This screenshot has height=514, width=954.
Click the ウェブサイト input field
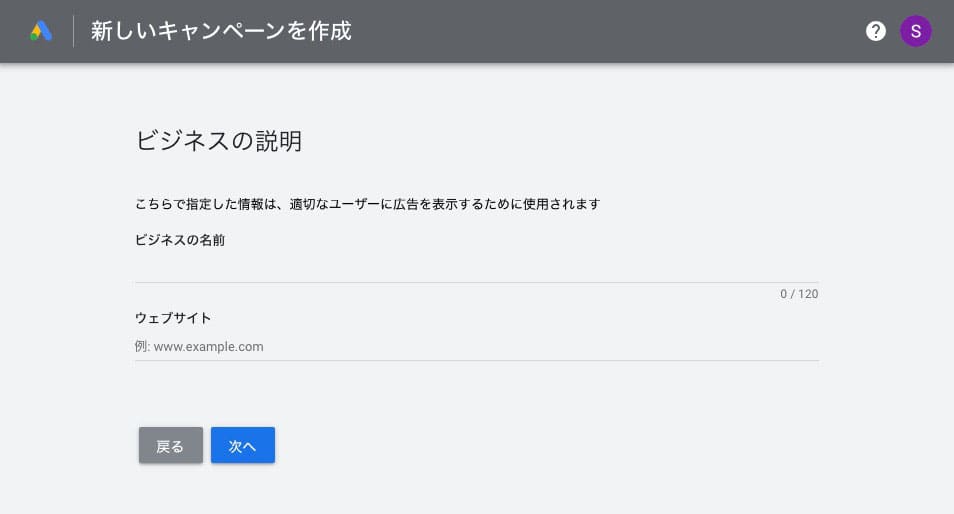tap(476, 346)
